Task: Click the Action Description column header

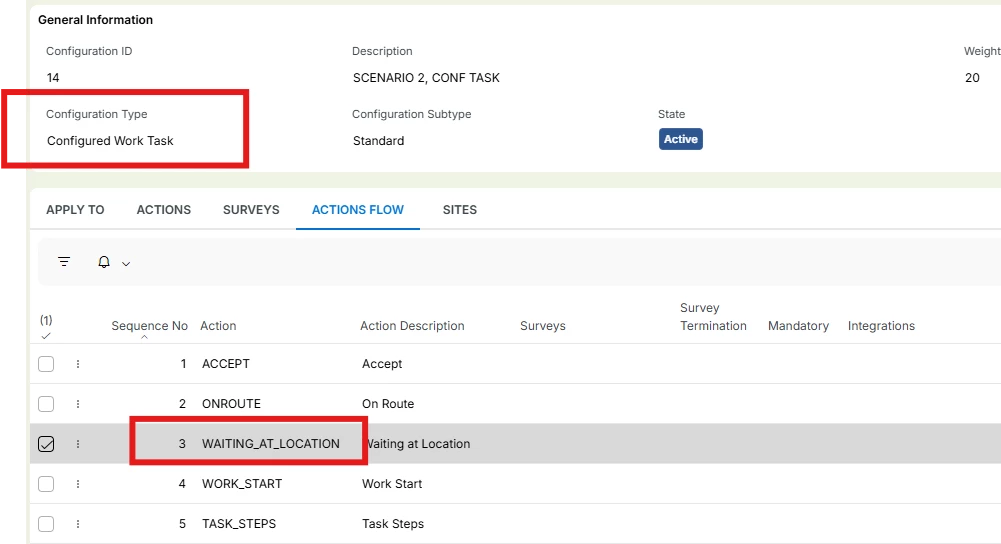Action: pos(412,326)
